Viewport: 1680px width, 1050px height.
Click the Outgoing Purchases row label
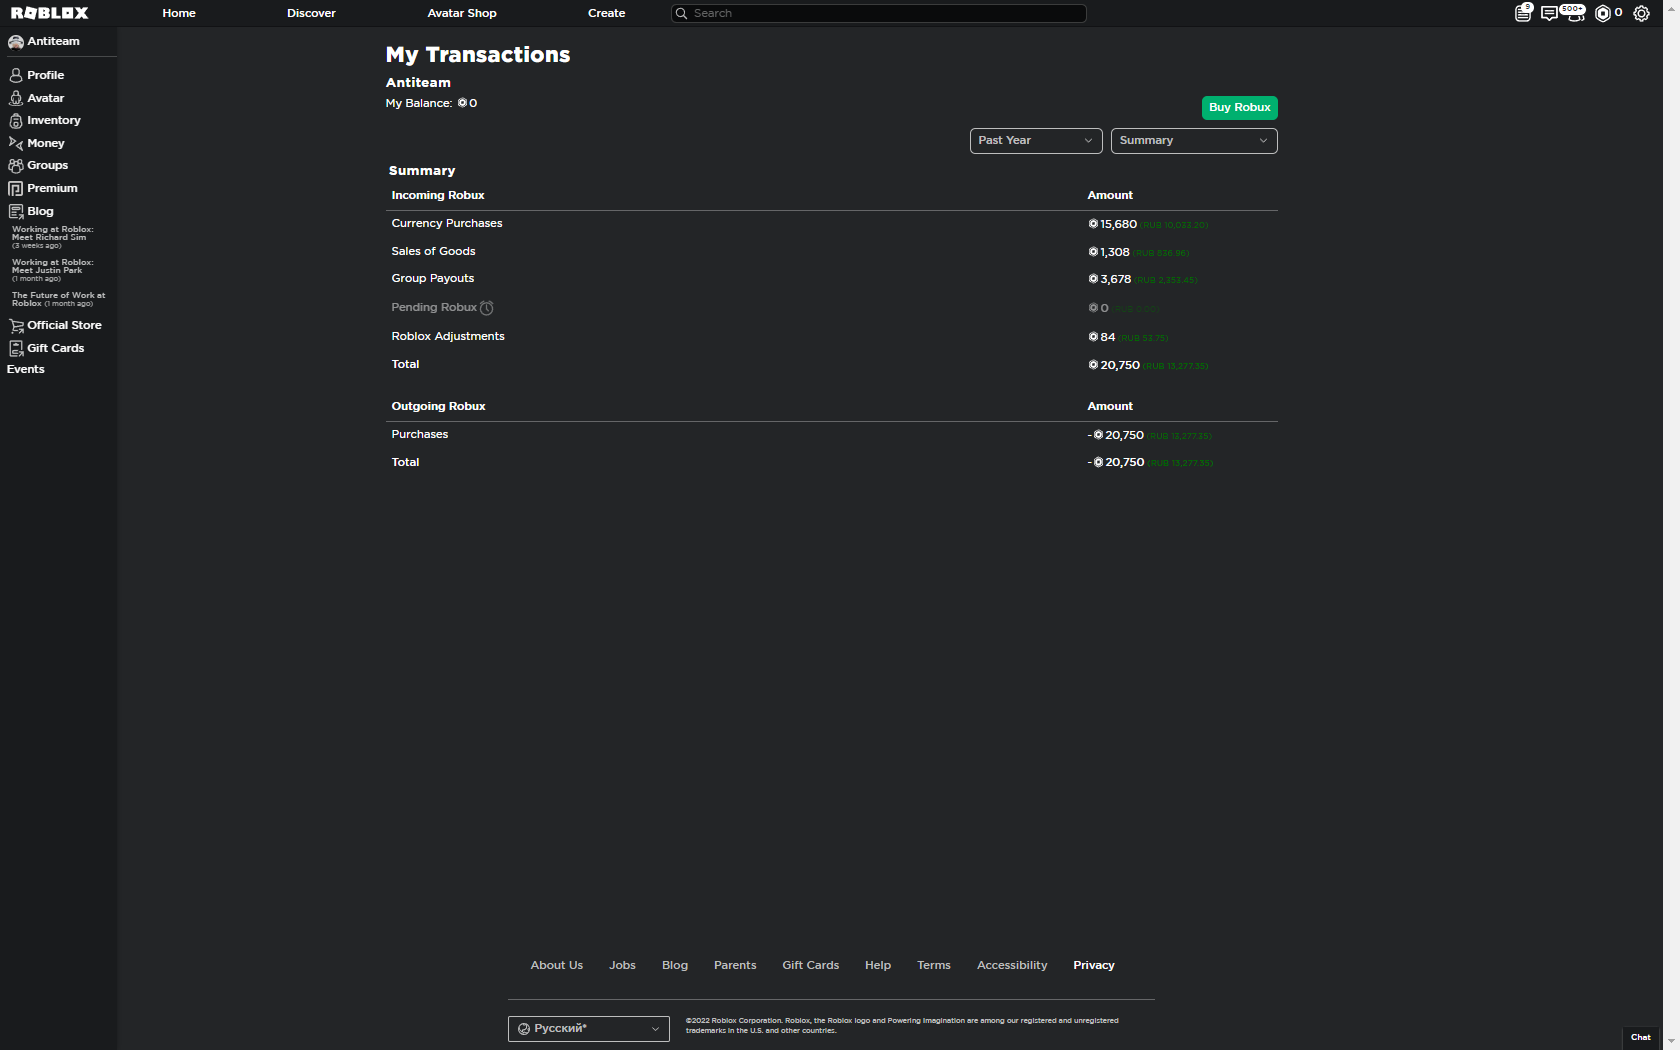click(420, 434)
